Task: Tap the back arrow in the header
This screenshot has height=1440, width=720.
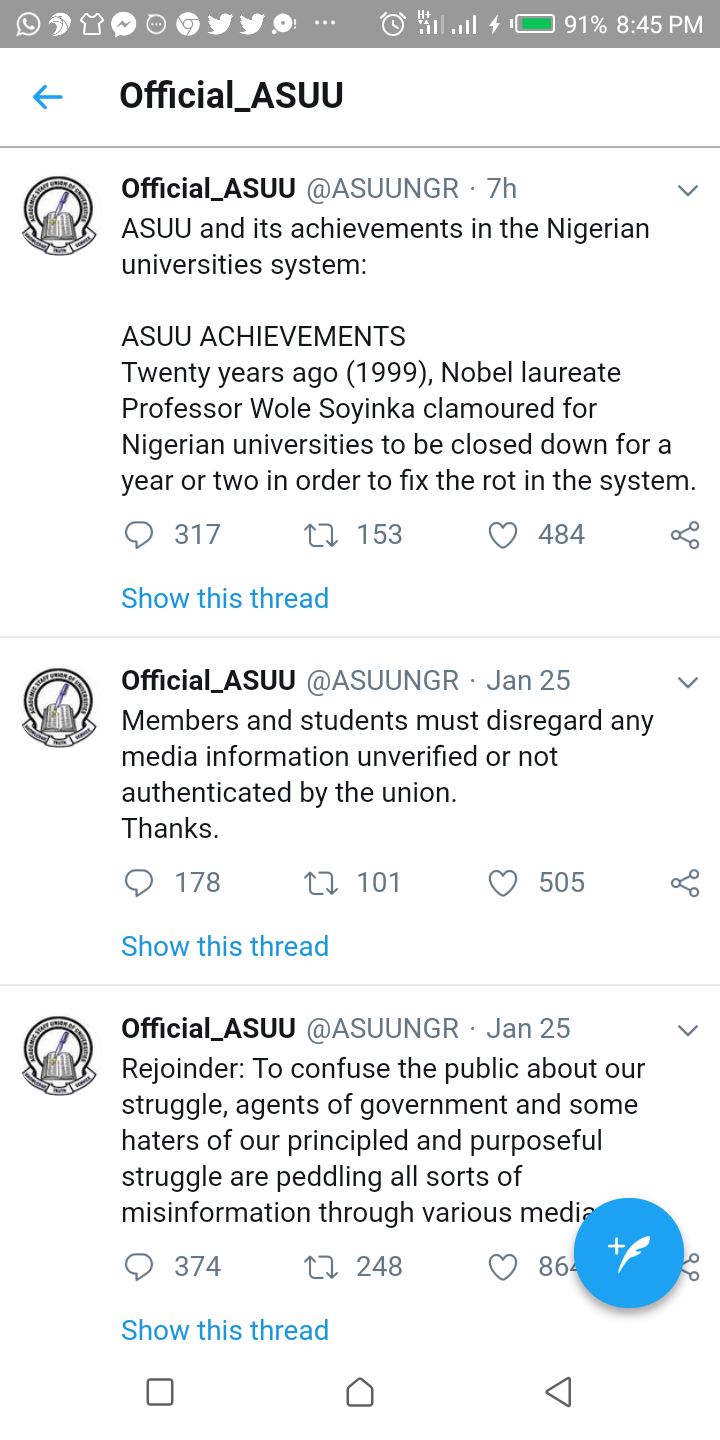Action: tap(47, 97)
